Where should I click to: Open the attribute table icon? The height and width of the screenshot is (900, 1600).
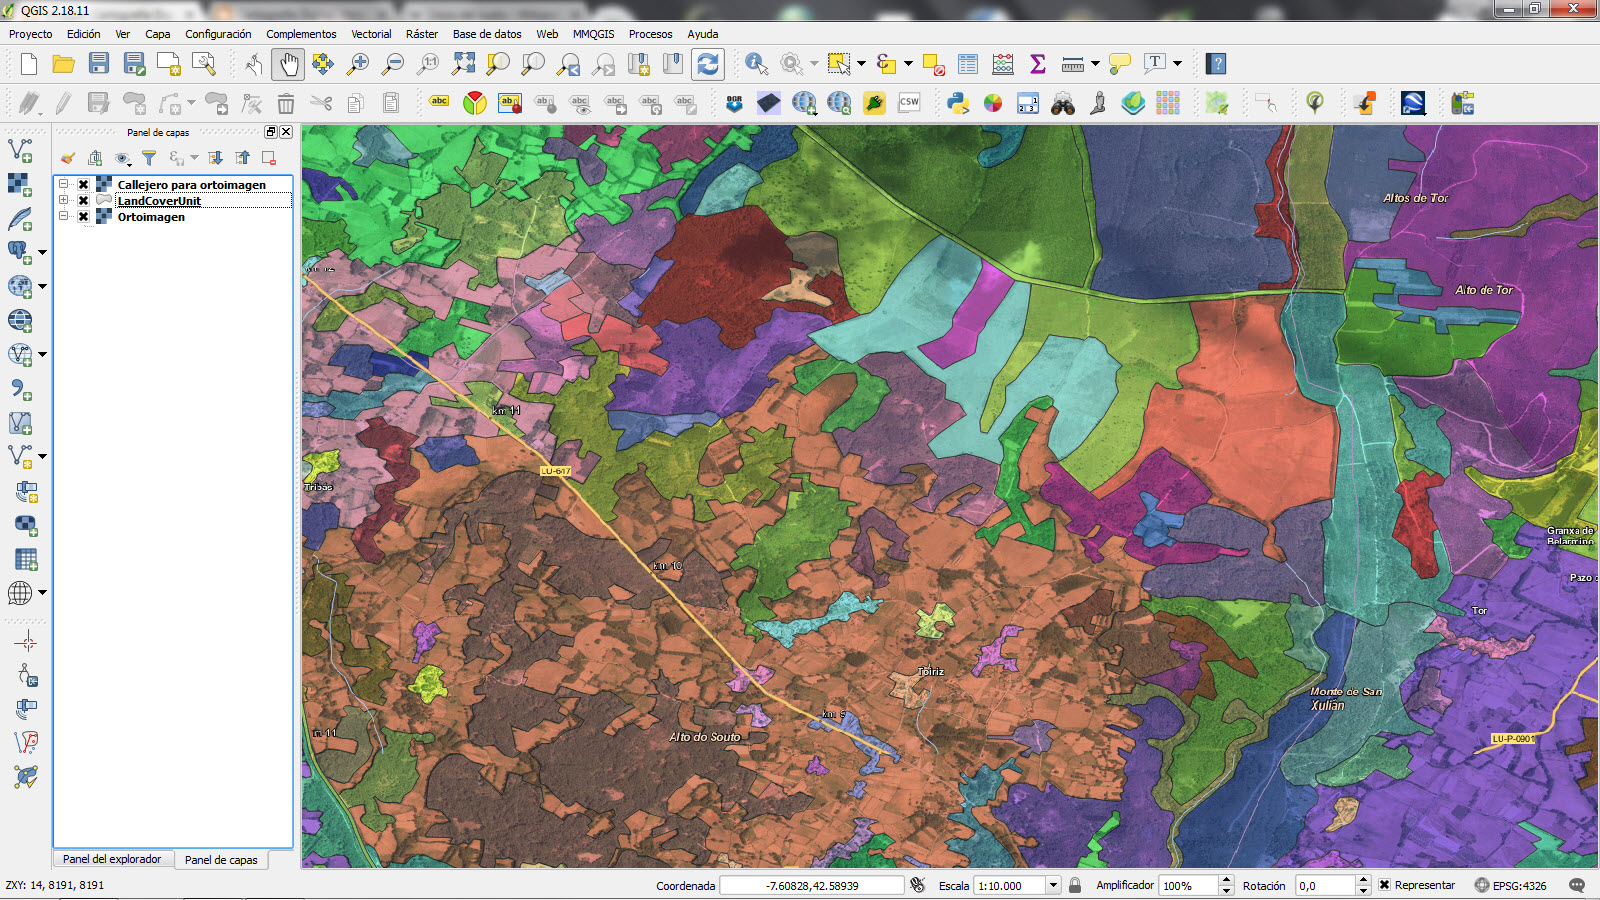[967, 64]
